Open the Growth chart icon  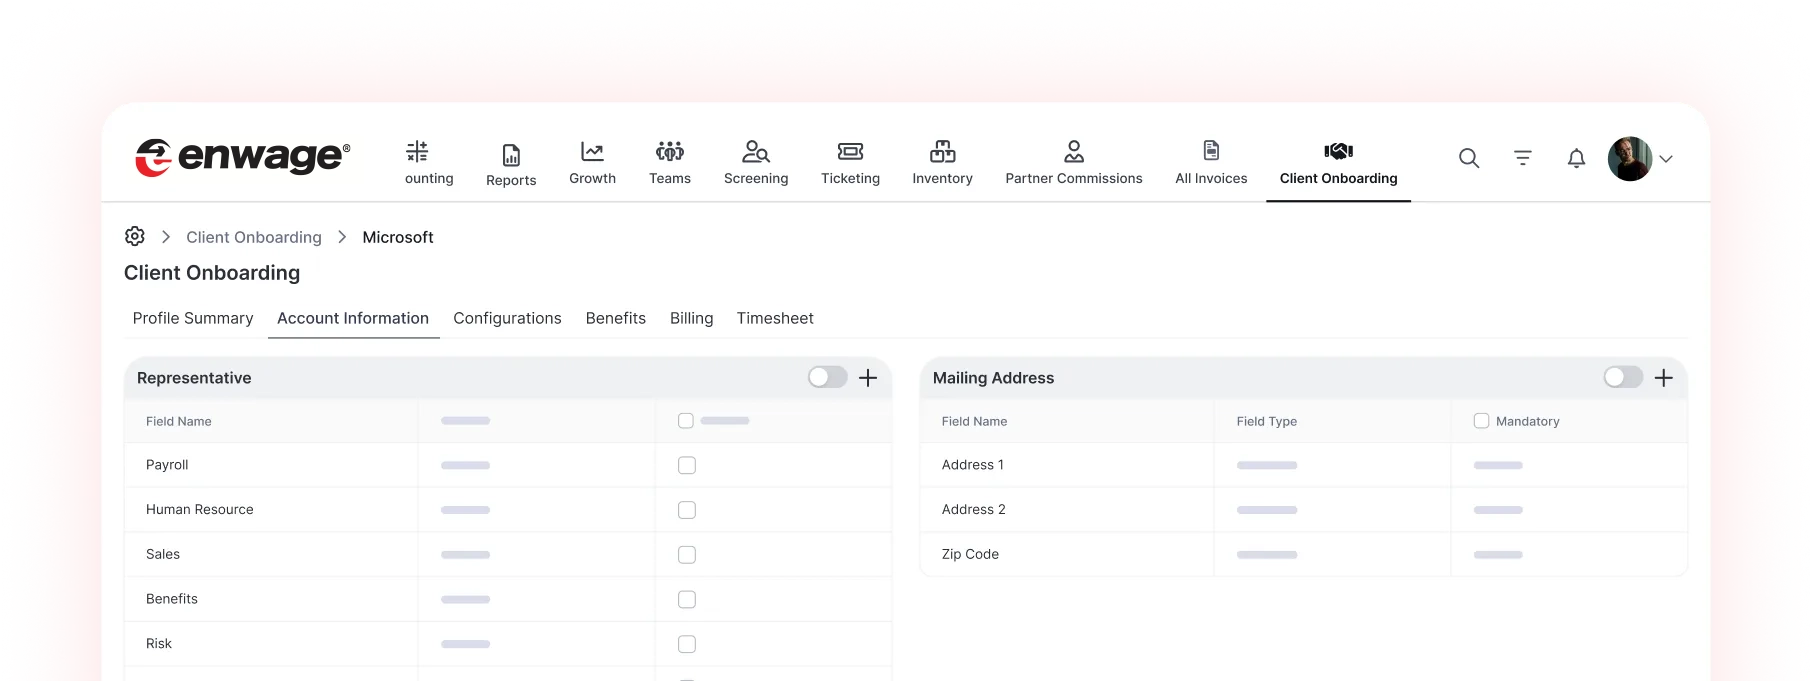click(x=592, y=152)
